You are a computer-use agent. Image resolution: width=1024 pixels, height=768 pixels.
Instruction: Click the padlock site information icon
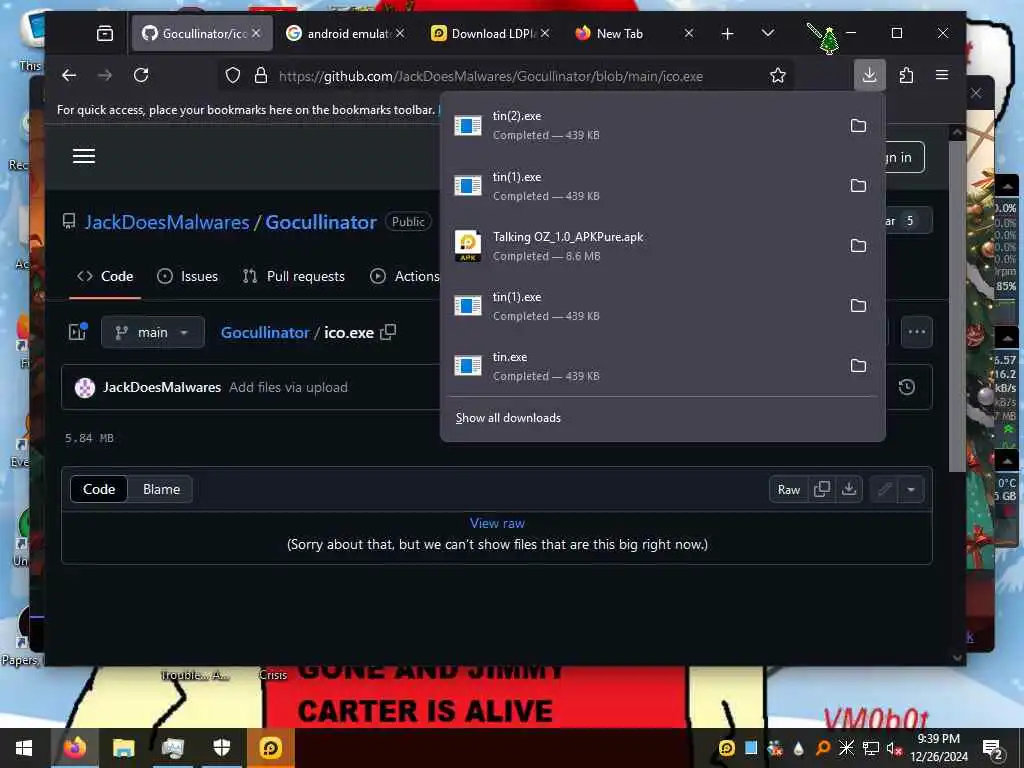coord(261,76)
